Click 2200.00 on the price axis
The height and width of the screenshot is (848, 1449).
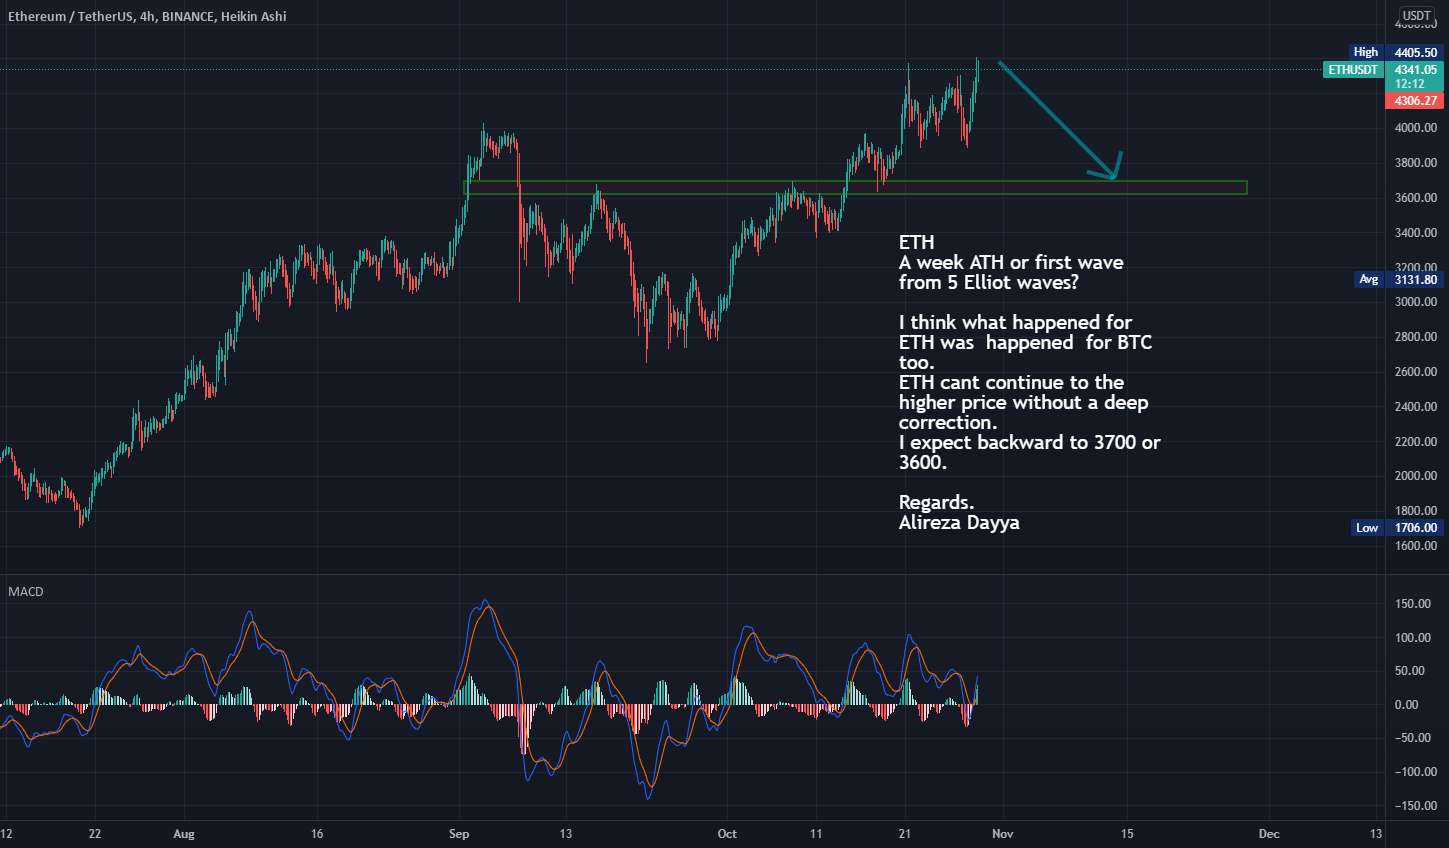(1416, 442)
